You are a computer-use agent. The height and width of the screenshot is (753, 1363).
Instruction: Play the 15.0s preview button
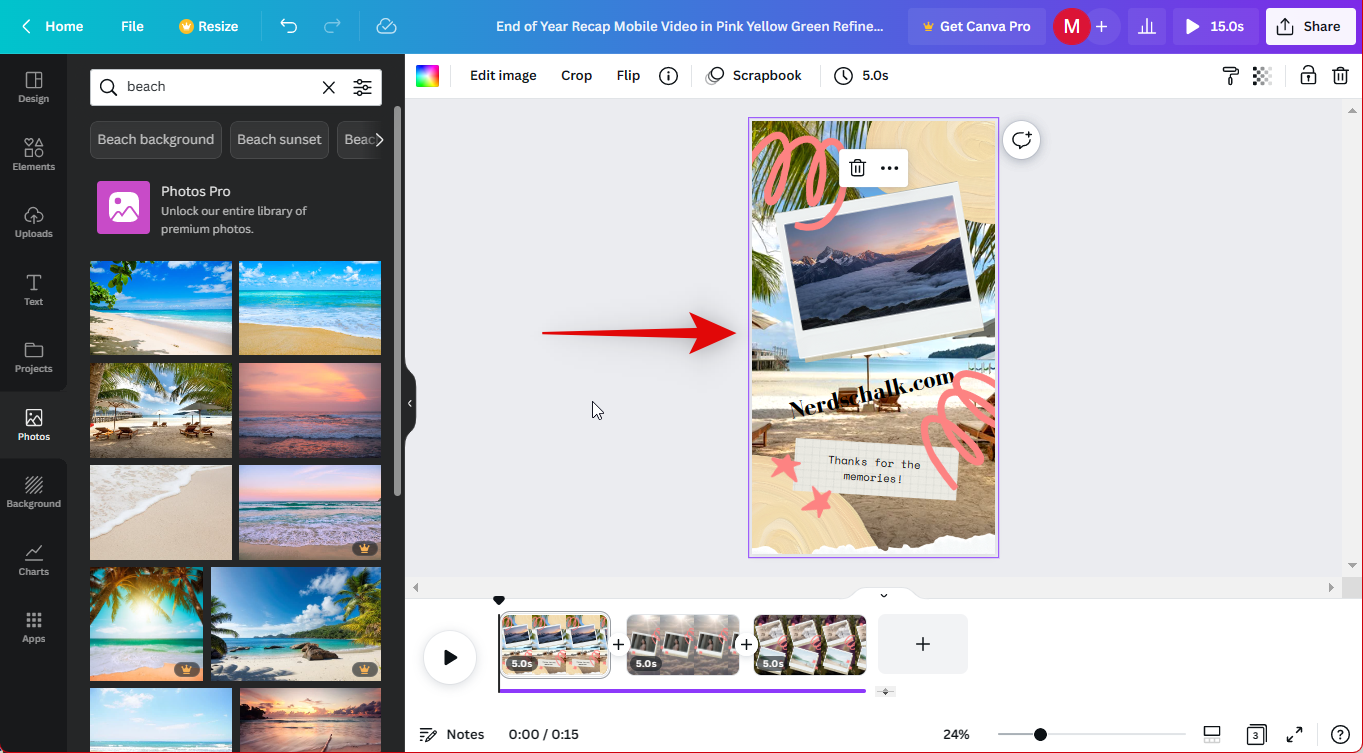(1215, 26)
